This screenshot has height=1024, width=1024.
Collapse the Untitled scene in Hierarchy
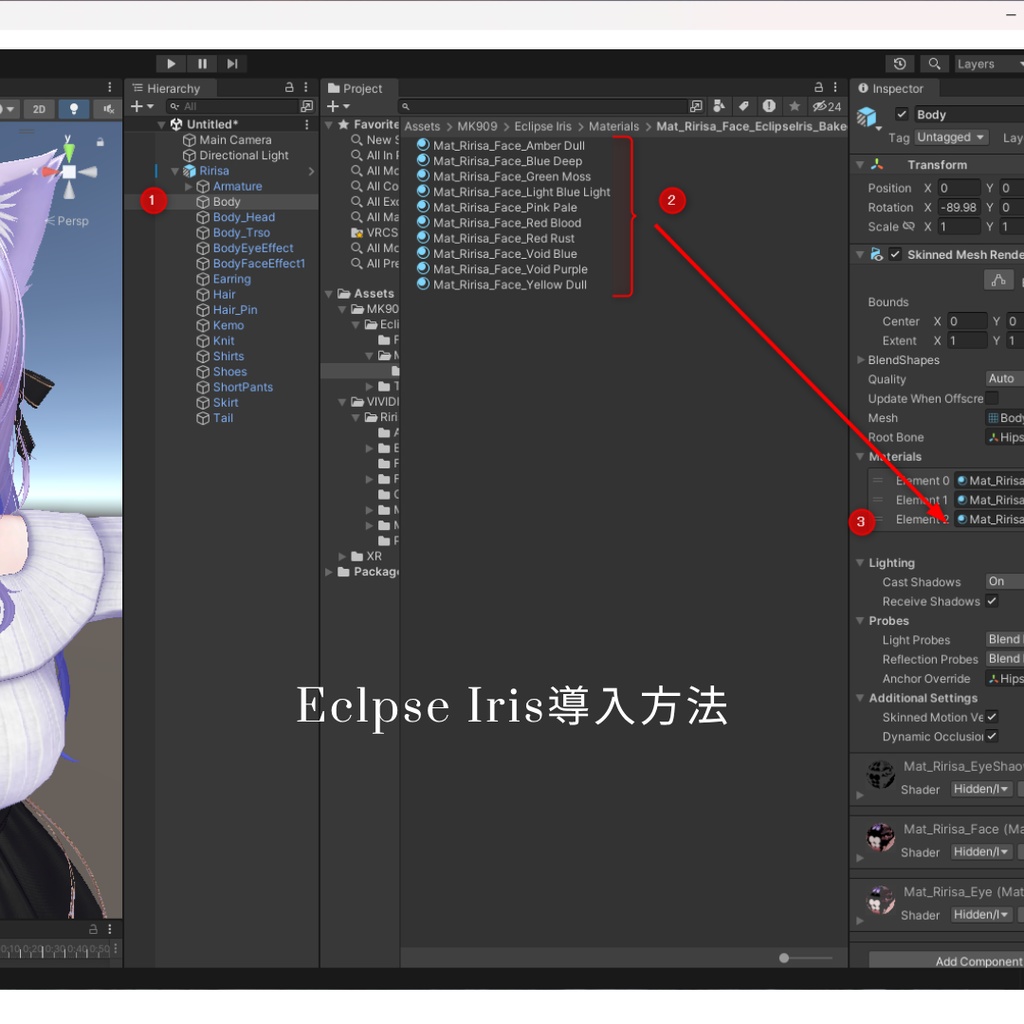pos(161,124)
